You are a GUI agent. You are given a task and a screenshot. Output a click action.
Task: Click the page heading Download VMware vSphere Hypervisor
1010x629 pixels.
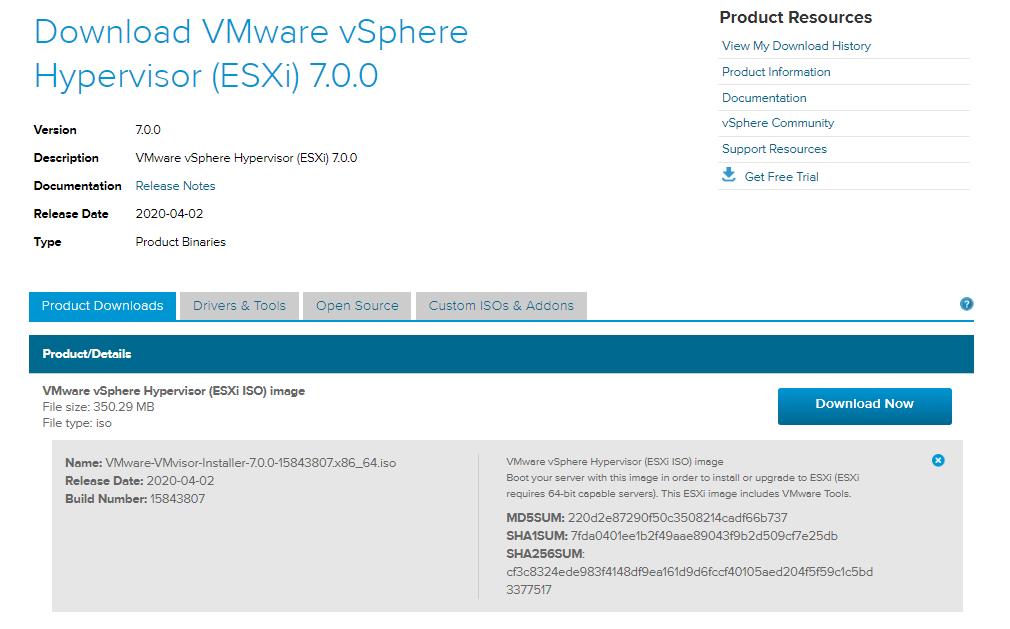[251, 53]
